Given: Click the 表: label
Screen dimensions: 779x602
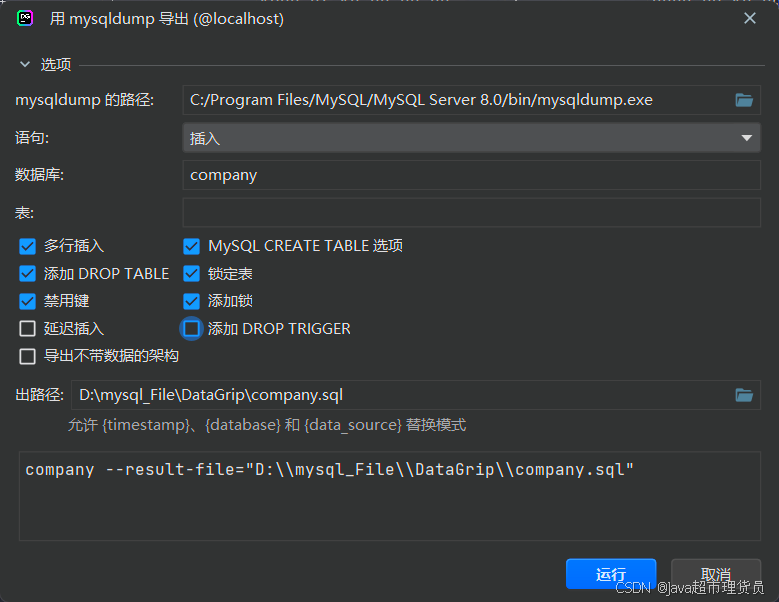Looking at the screenshot, I should tap(24, 213).
